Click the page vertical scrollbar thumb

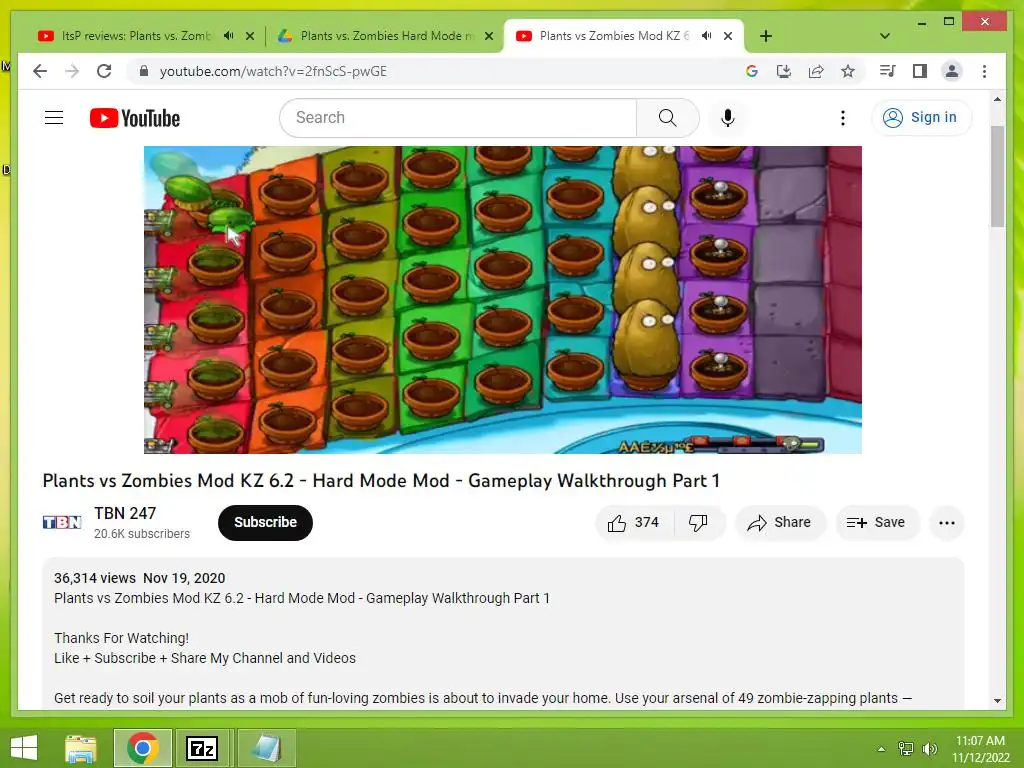point(997,176)
